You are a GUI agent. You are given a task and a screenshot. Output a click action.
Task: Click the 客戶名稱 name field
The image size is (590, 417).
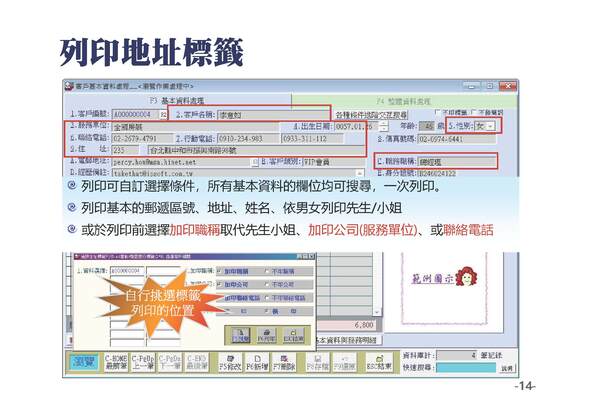point(274,115)
